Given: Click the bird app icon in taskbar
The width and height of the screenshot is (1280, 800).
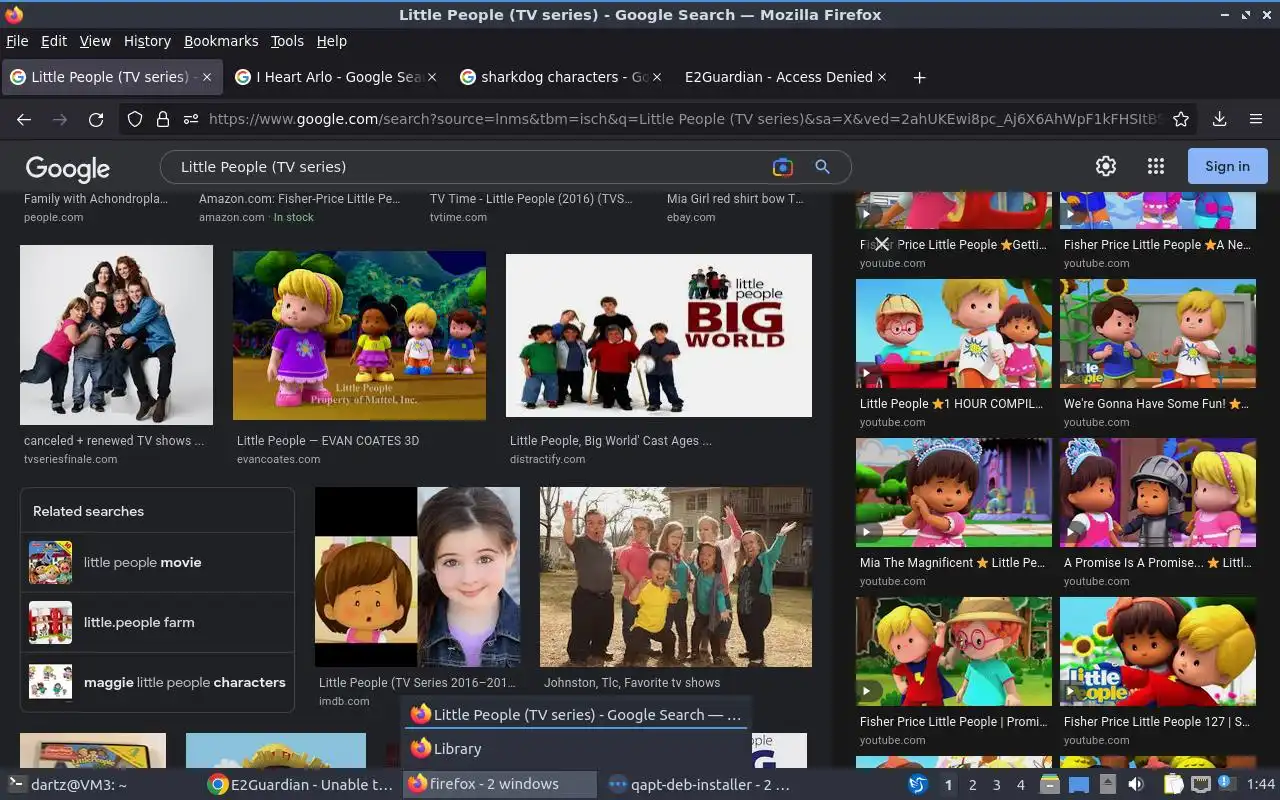Looking at the screenshot, I should pyautogui.click(x=918, y=785).
